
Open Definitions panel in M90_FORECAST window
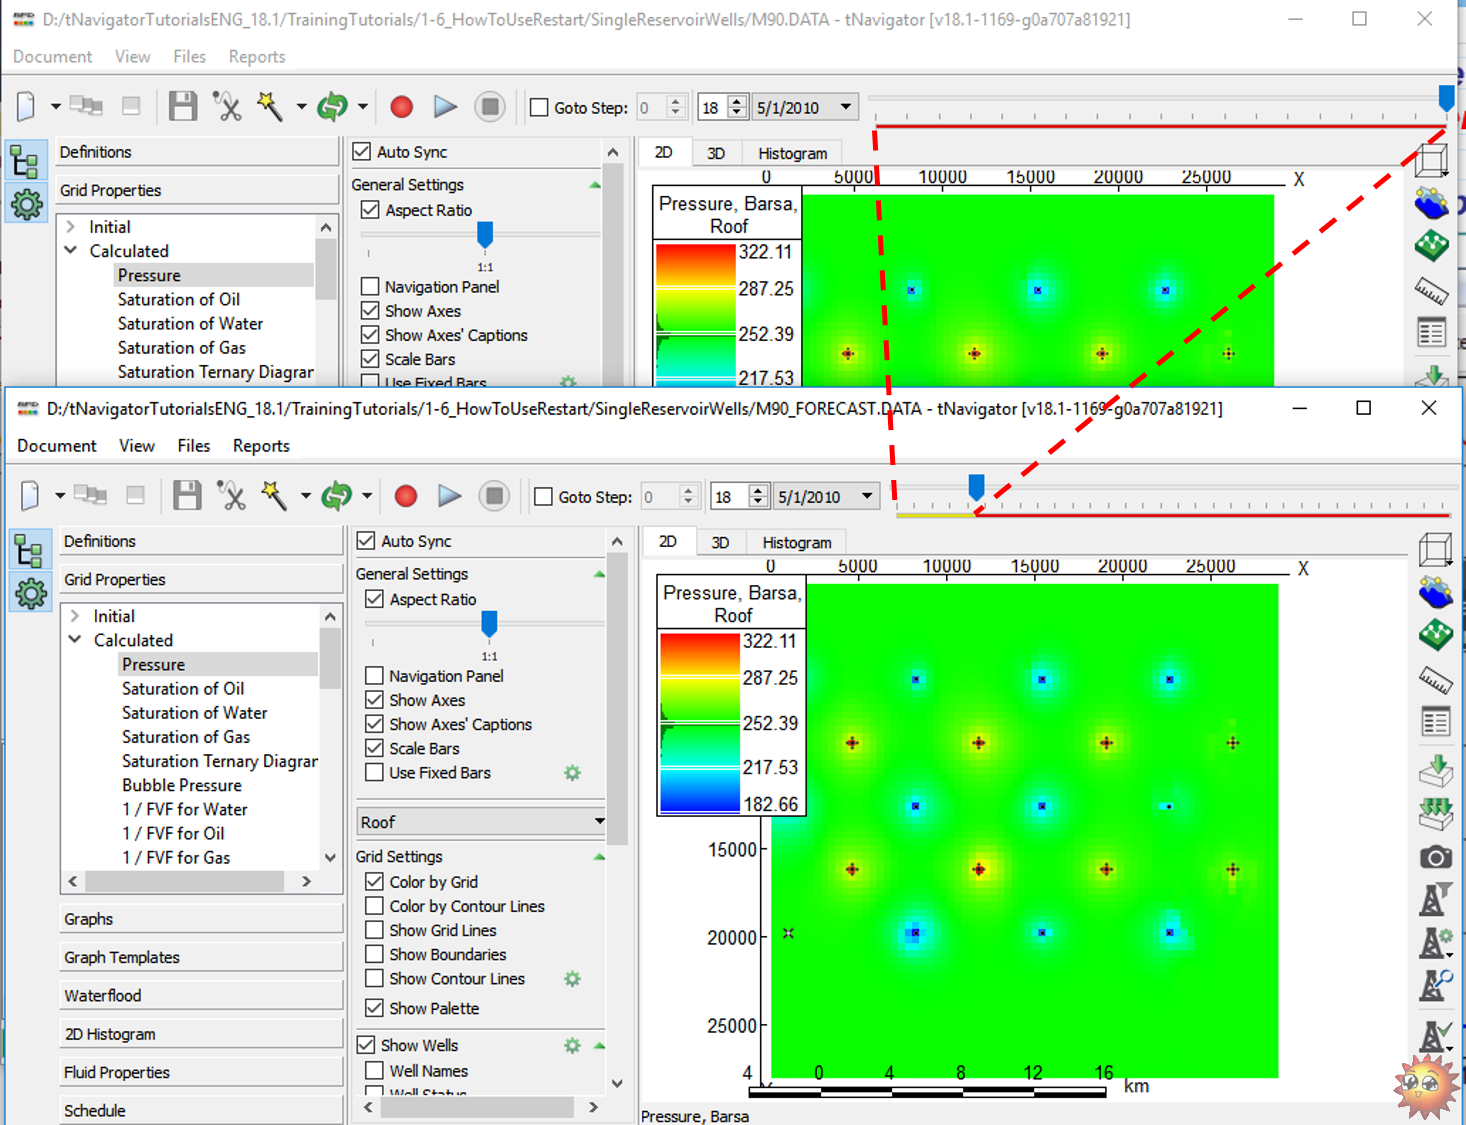201,541
